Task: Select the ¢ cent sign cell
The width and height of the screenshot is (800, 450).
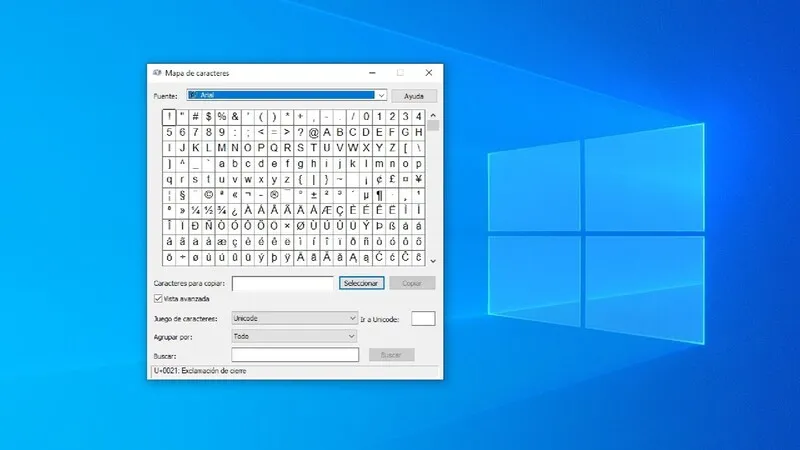Action: pos(379,179)
